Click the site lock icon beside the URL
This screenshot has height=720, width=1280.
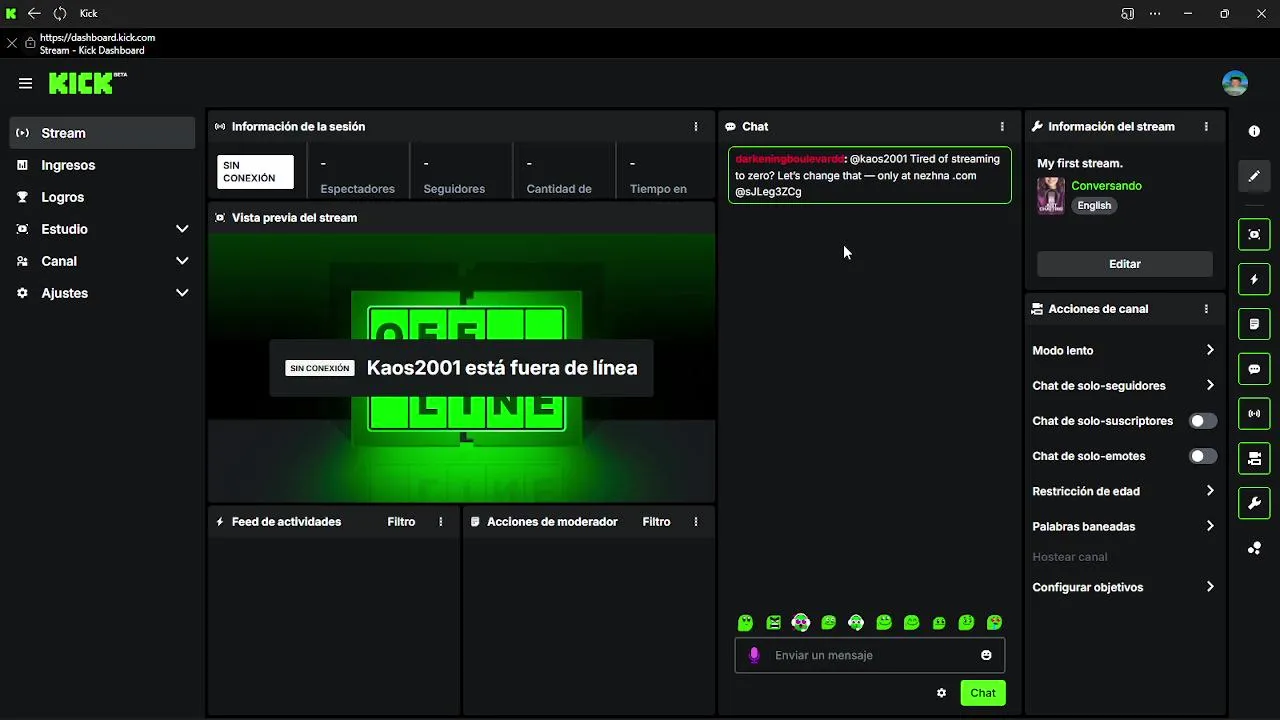coord(30,44)
